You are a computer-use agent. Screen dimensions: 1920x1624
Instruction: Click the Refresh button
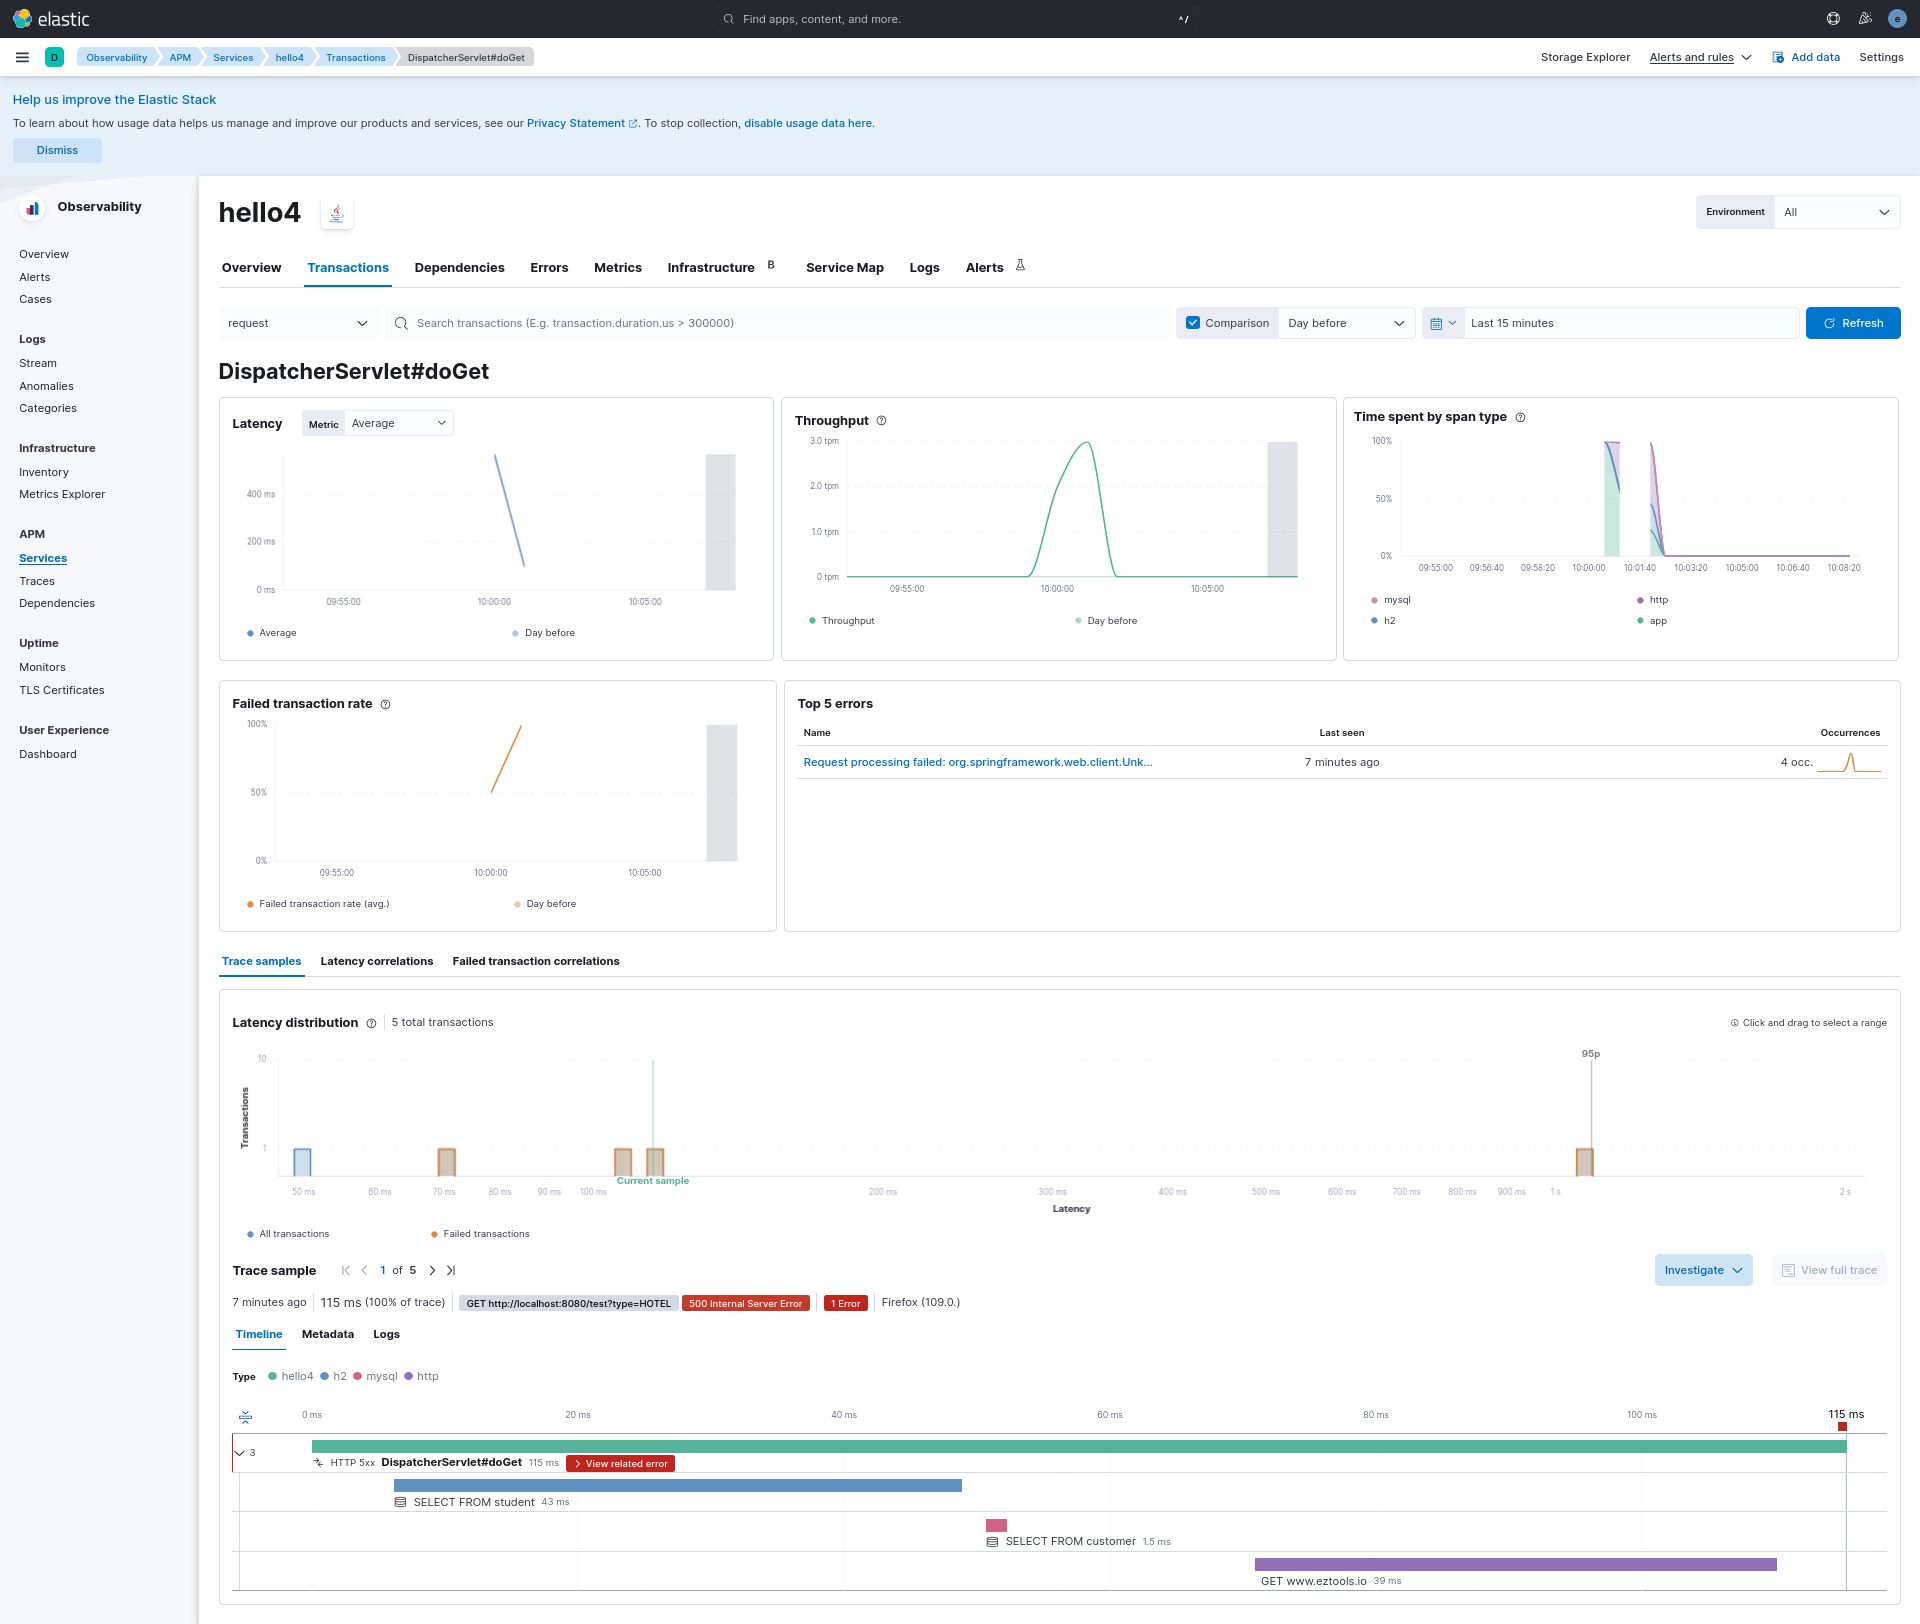1852,323
